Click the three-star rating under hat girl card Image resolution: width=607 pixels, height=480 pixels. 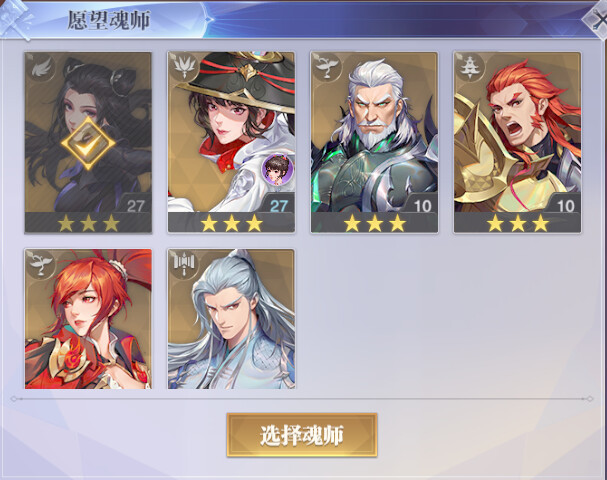tap(231, 223)
